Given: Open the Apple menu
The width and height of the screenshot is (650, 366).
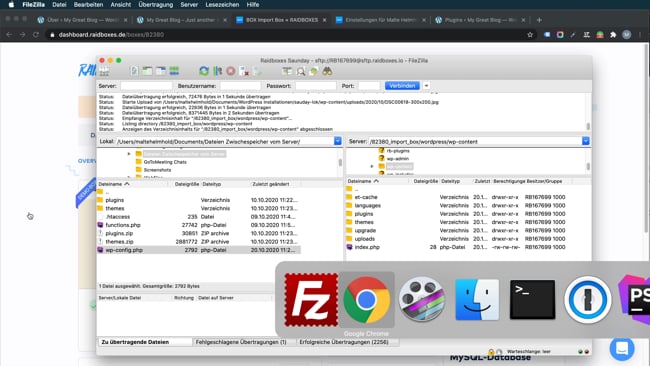Looking at the screenshot, I should point(11,5).
